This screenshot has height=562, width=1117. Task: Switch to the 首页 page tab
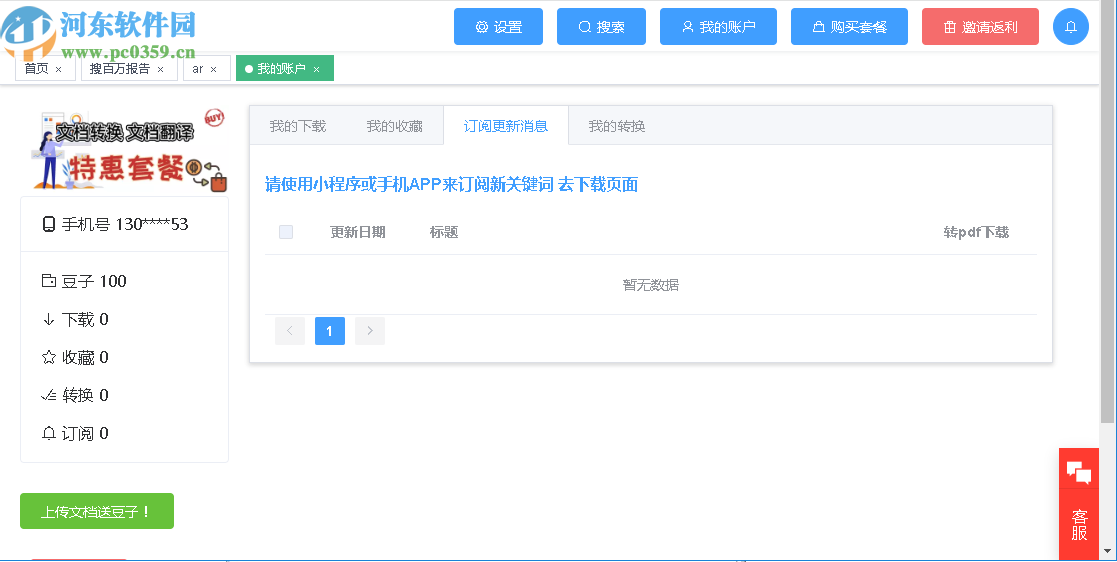coord(36,68)
